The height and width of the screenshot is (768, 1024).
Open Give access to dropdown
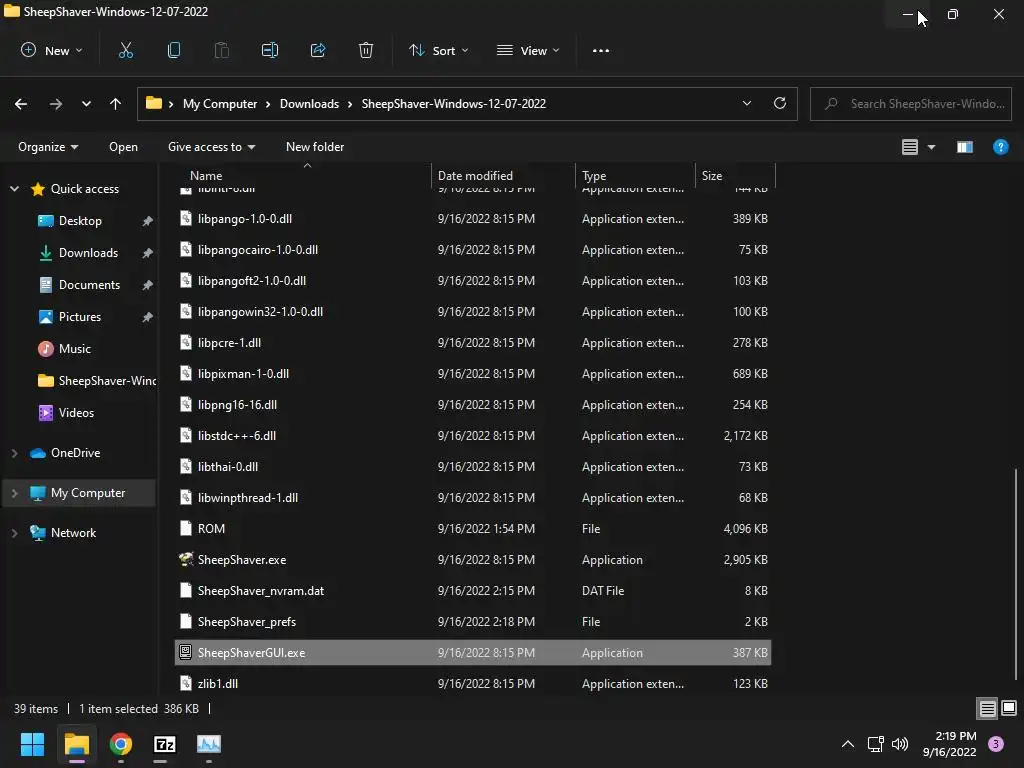click(212, 147)
